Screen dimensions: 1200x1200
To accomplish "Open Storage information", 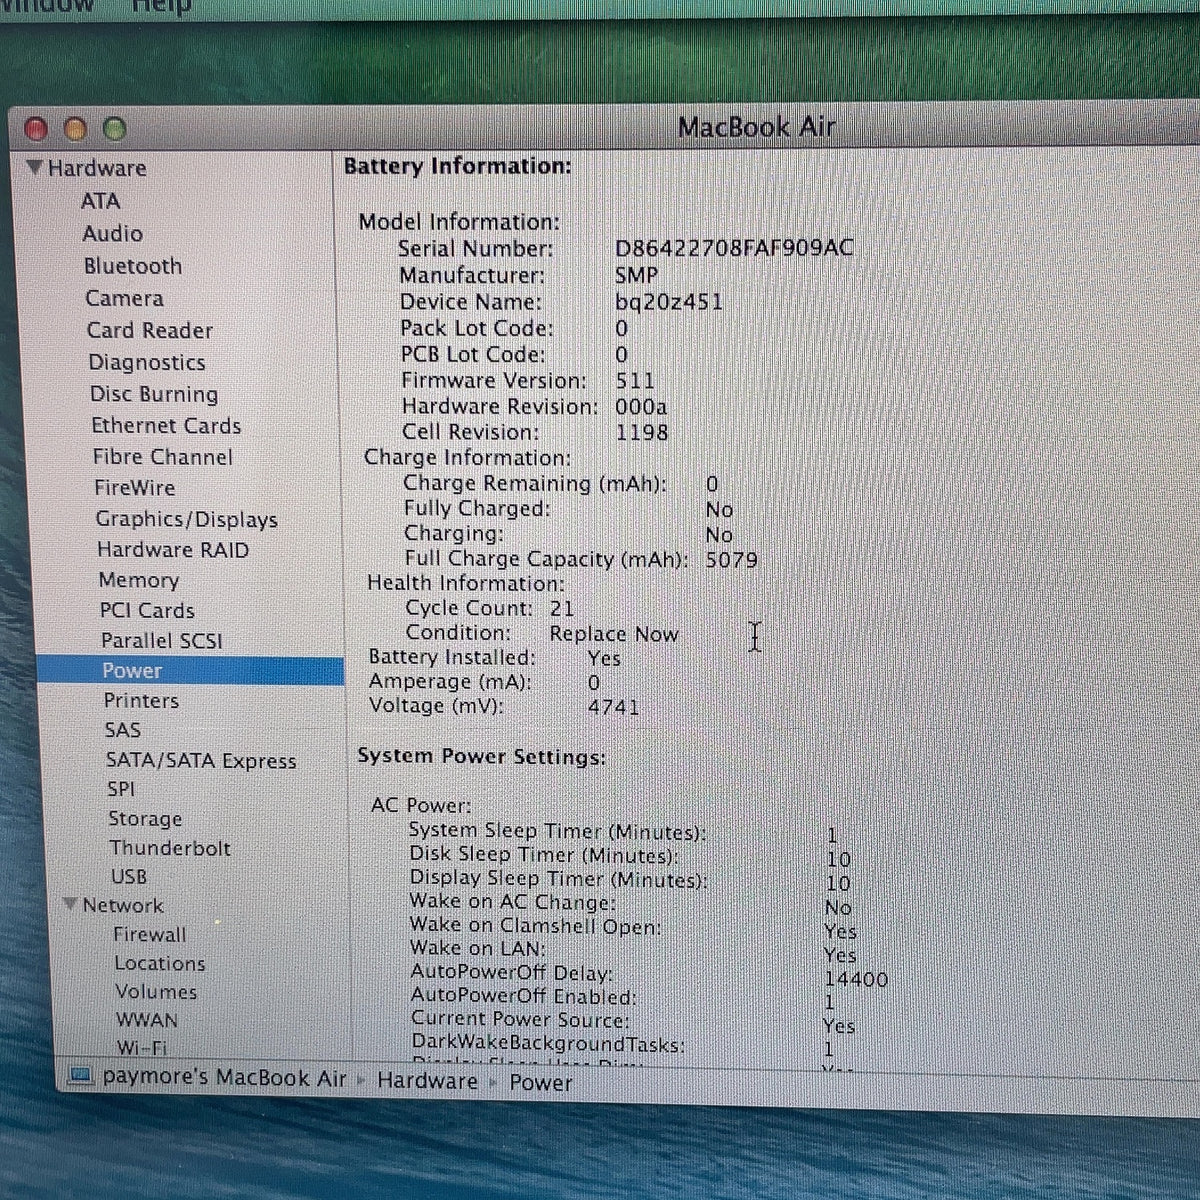I will point(145,819).
